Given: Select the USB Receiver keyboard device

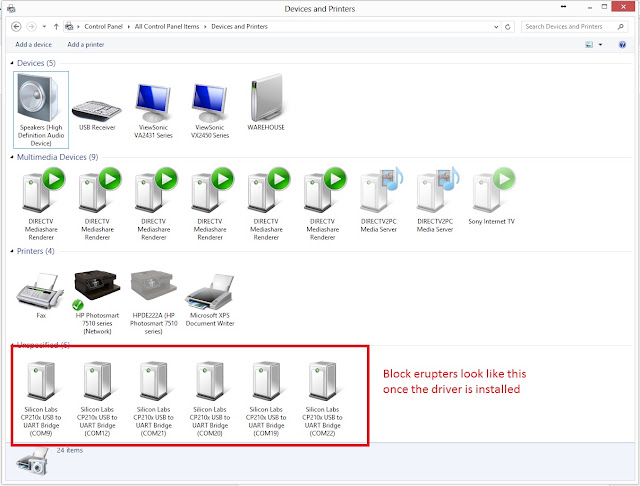Looking at the screenshot, I should click(97, 114).
